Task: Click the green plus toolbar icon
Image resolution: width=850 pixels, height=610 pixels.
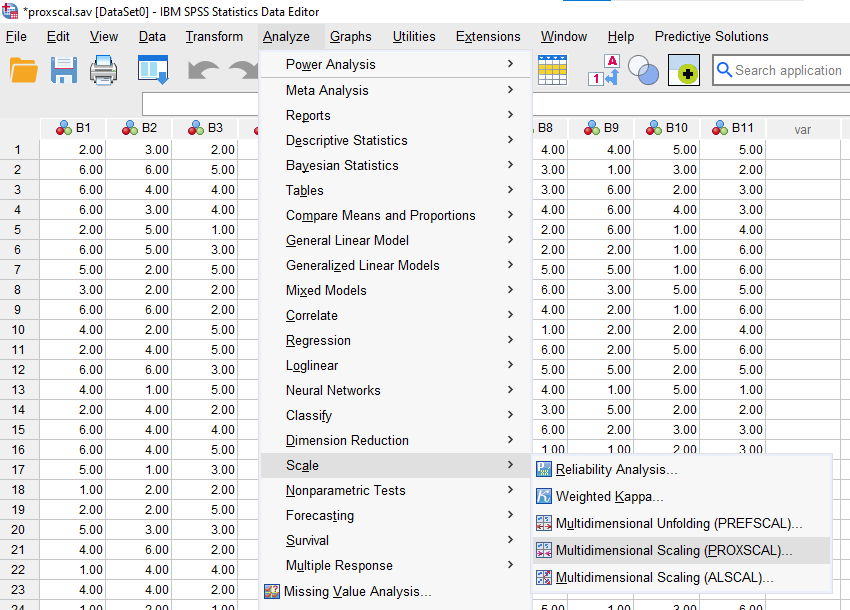Action: (684, 71)
